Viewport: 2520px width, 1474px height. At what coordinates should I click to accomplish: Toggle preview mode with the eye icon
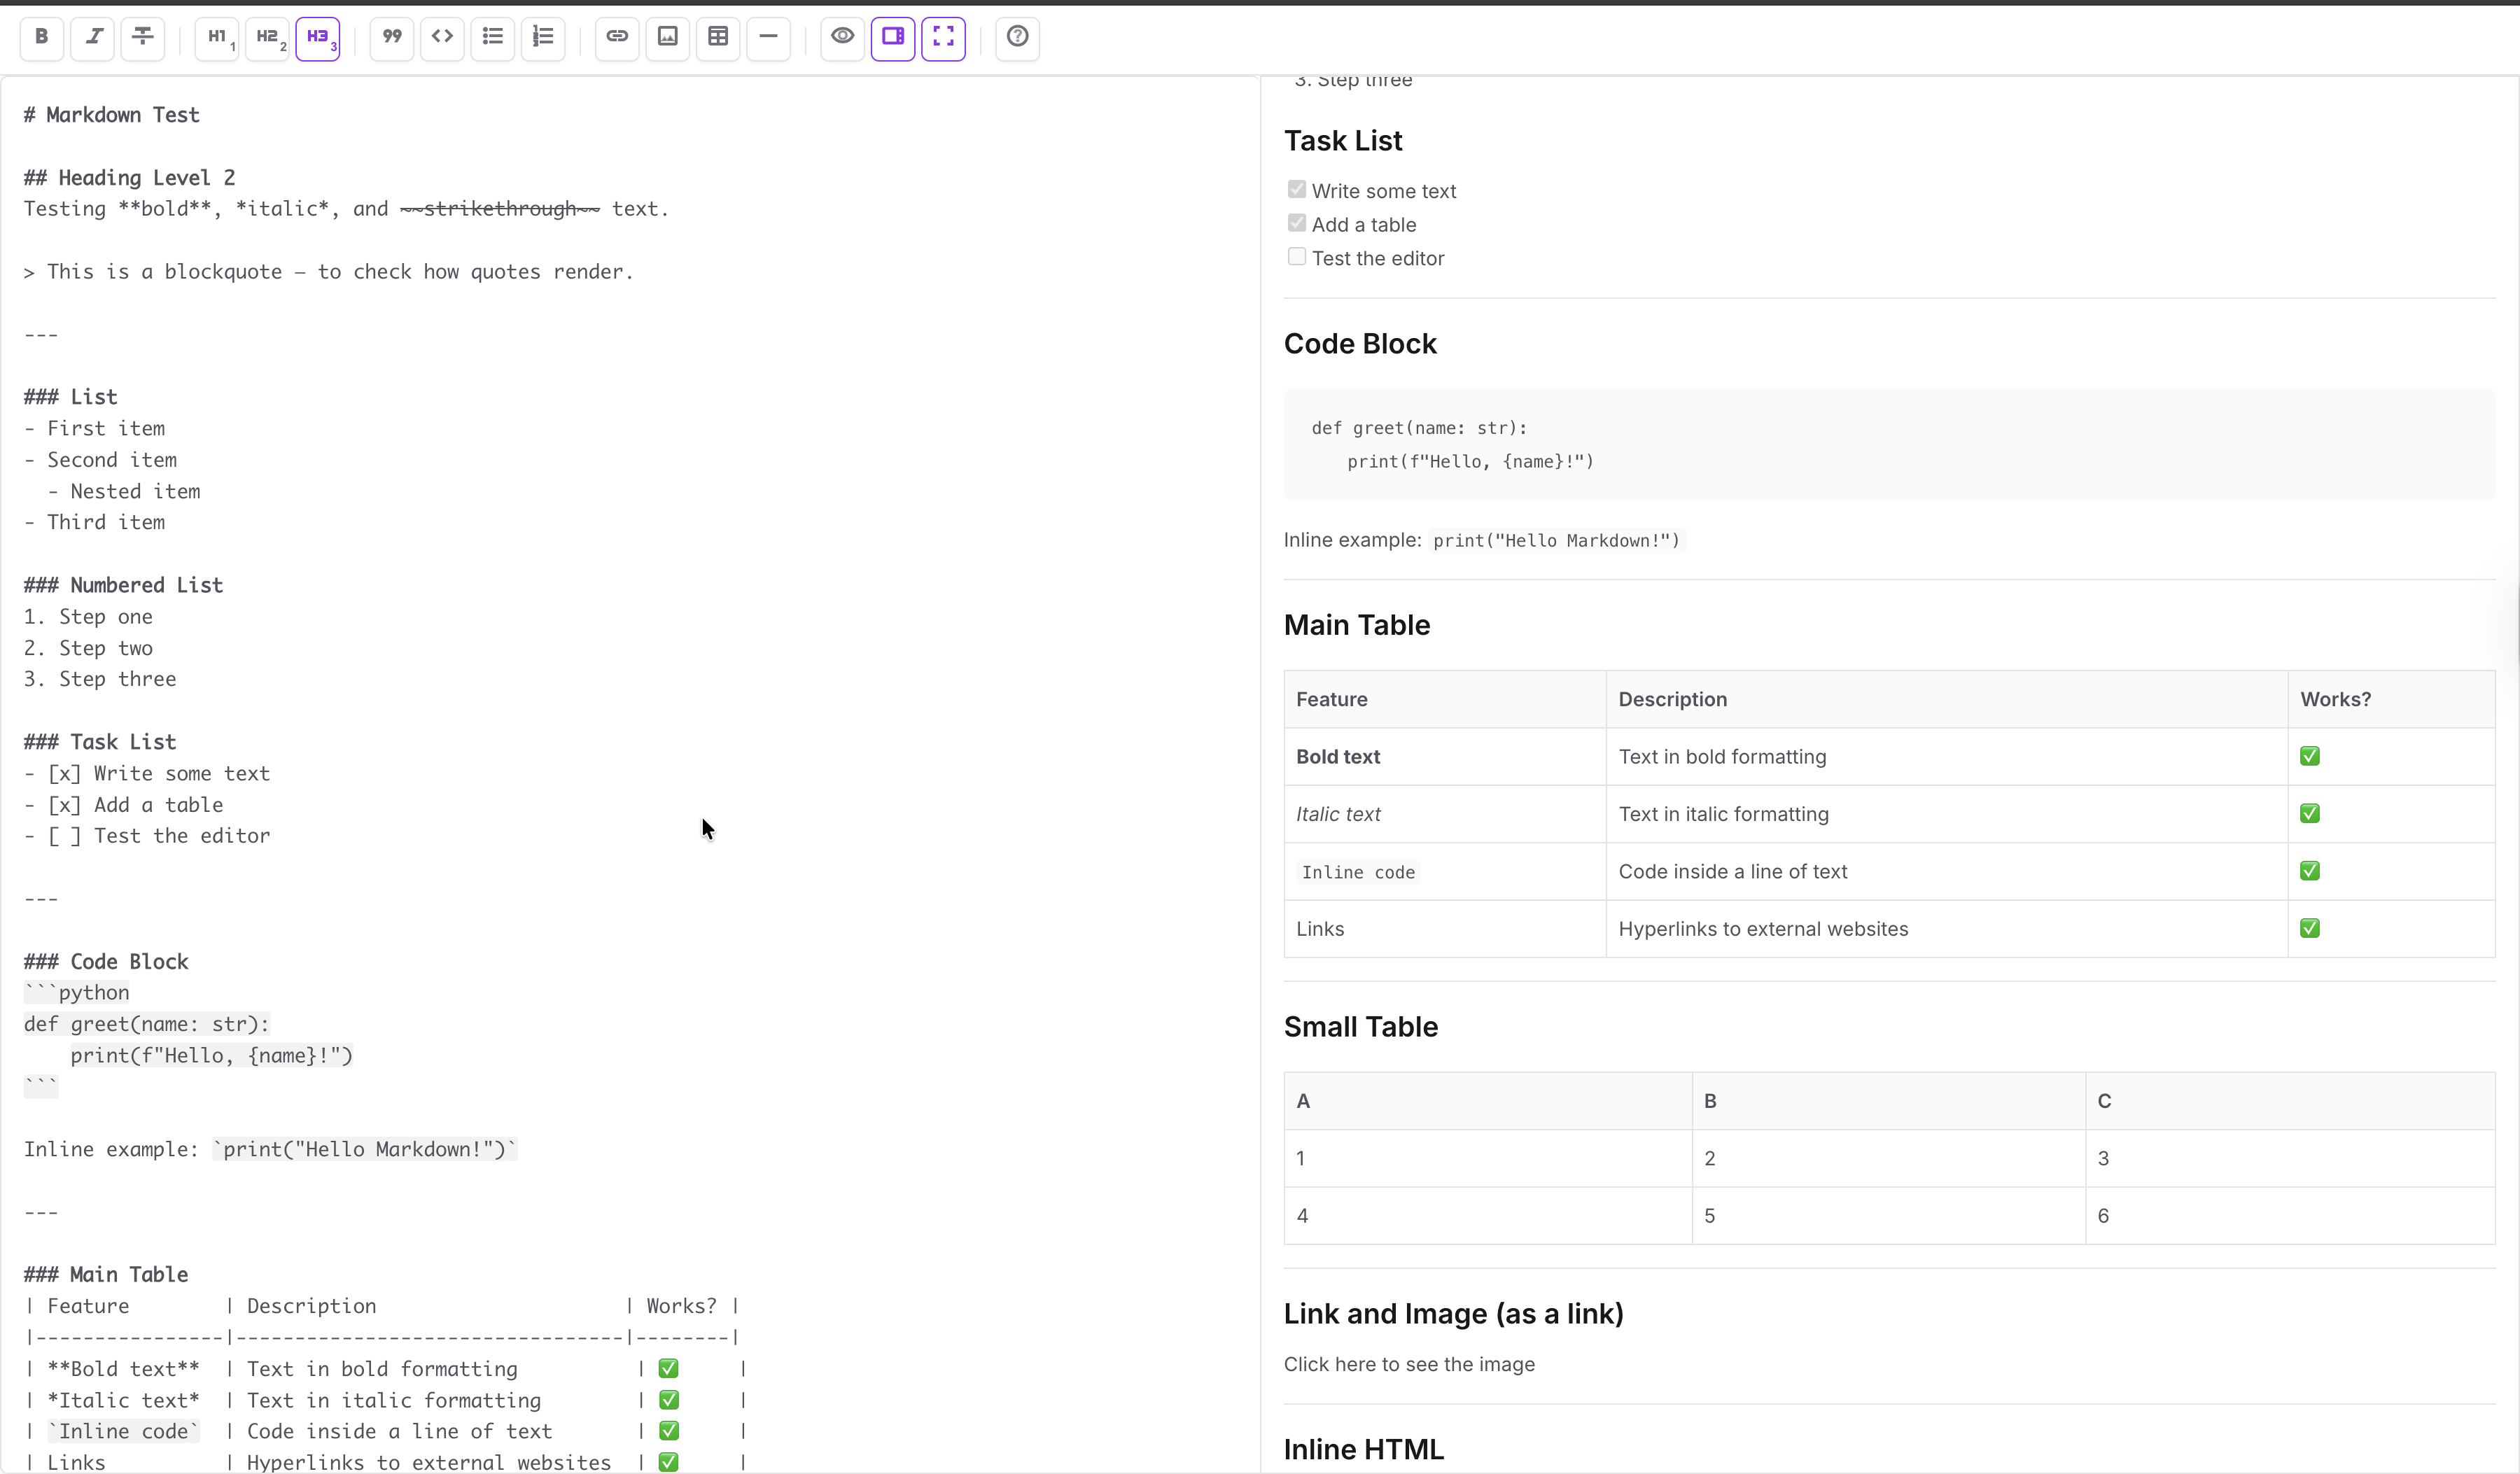pos(842,37)
